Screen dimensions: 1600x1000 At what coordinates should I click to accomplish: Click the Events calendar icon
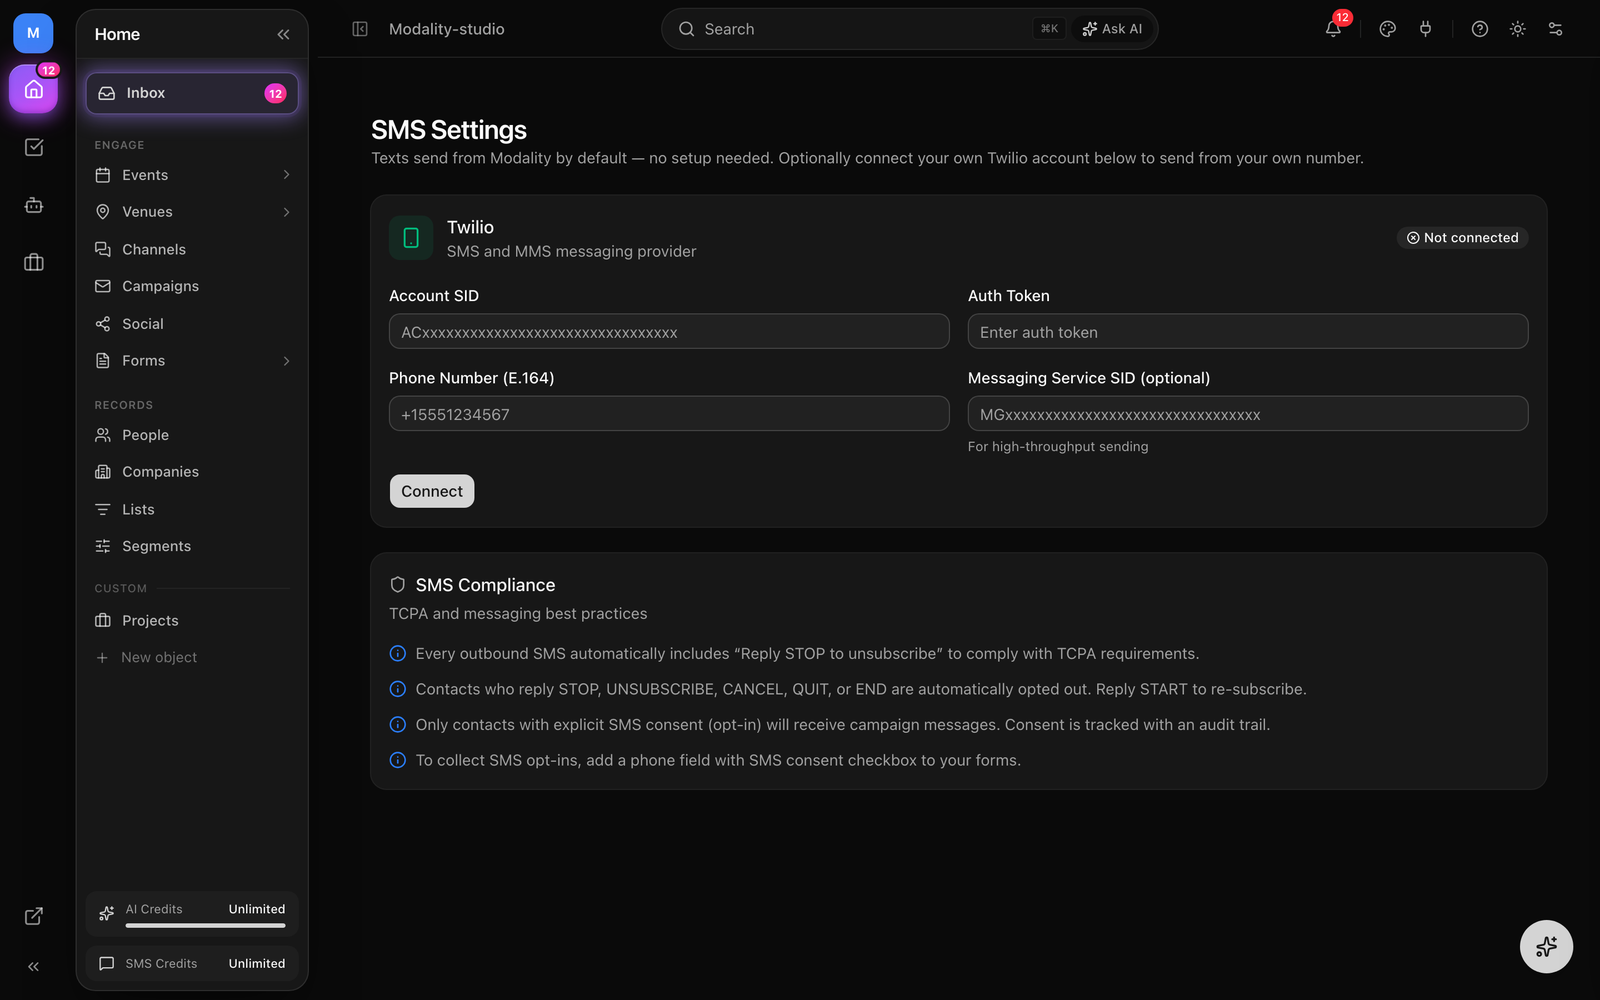tap(103, 175)
